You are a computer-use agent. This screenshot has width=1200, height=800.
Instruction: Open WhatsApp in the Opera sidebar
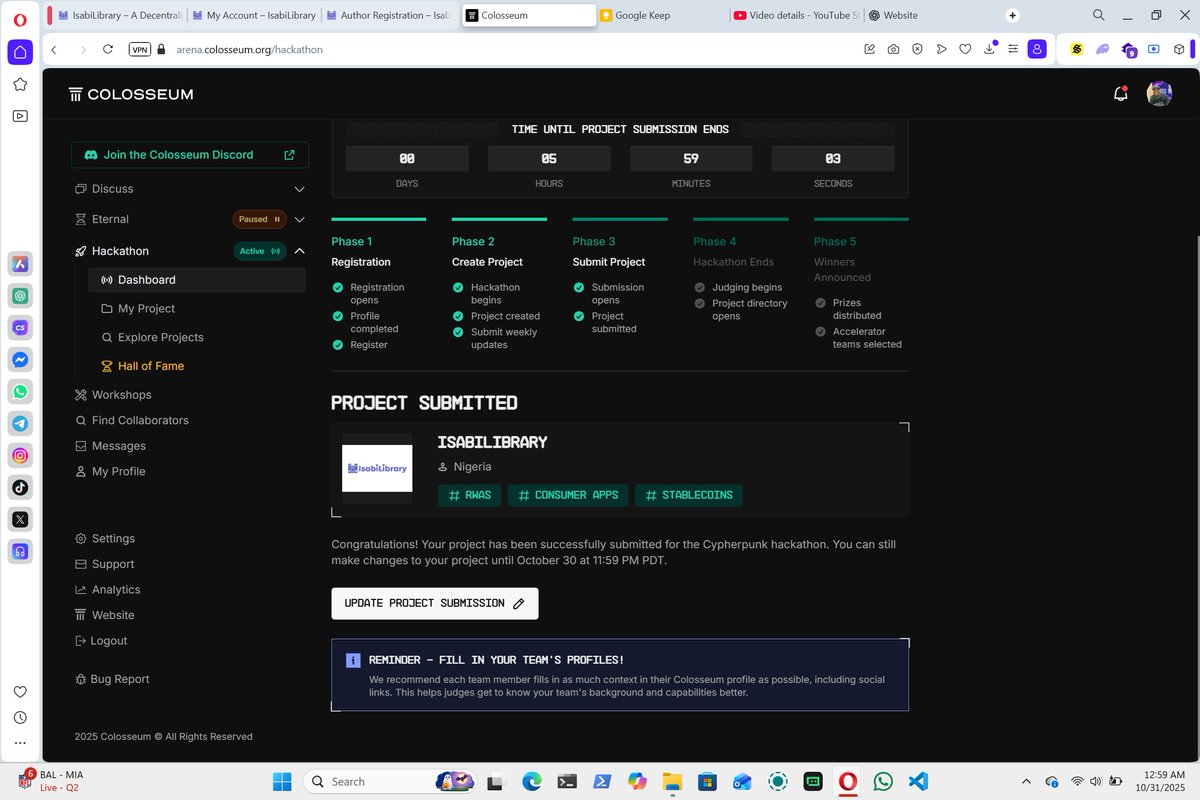coord(20,391)
